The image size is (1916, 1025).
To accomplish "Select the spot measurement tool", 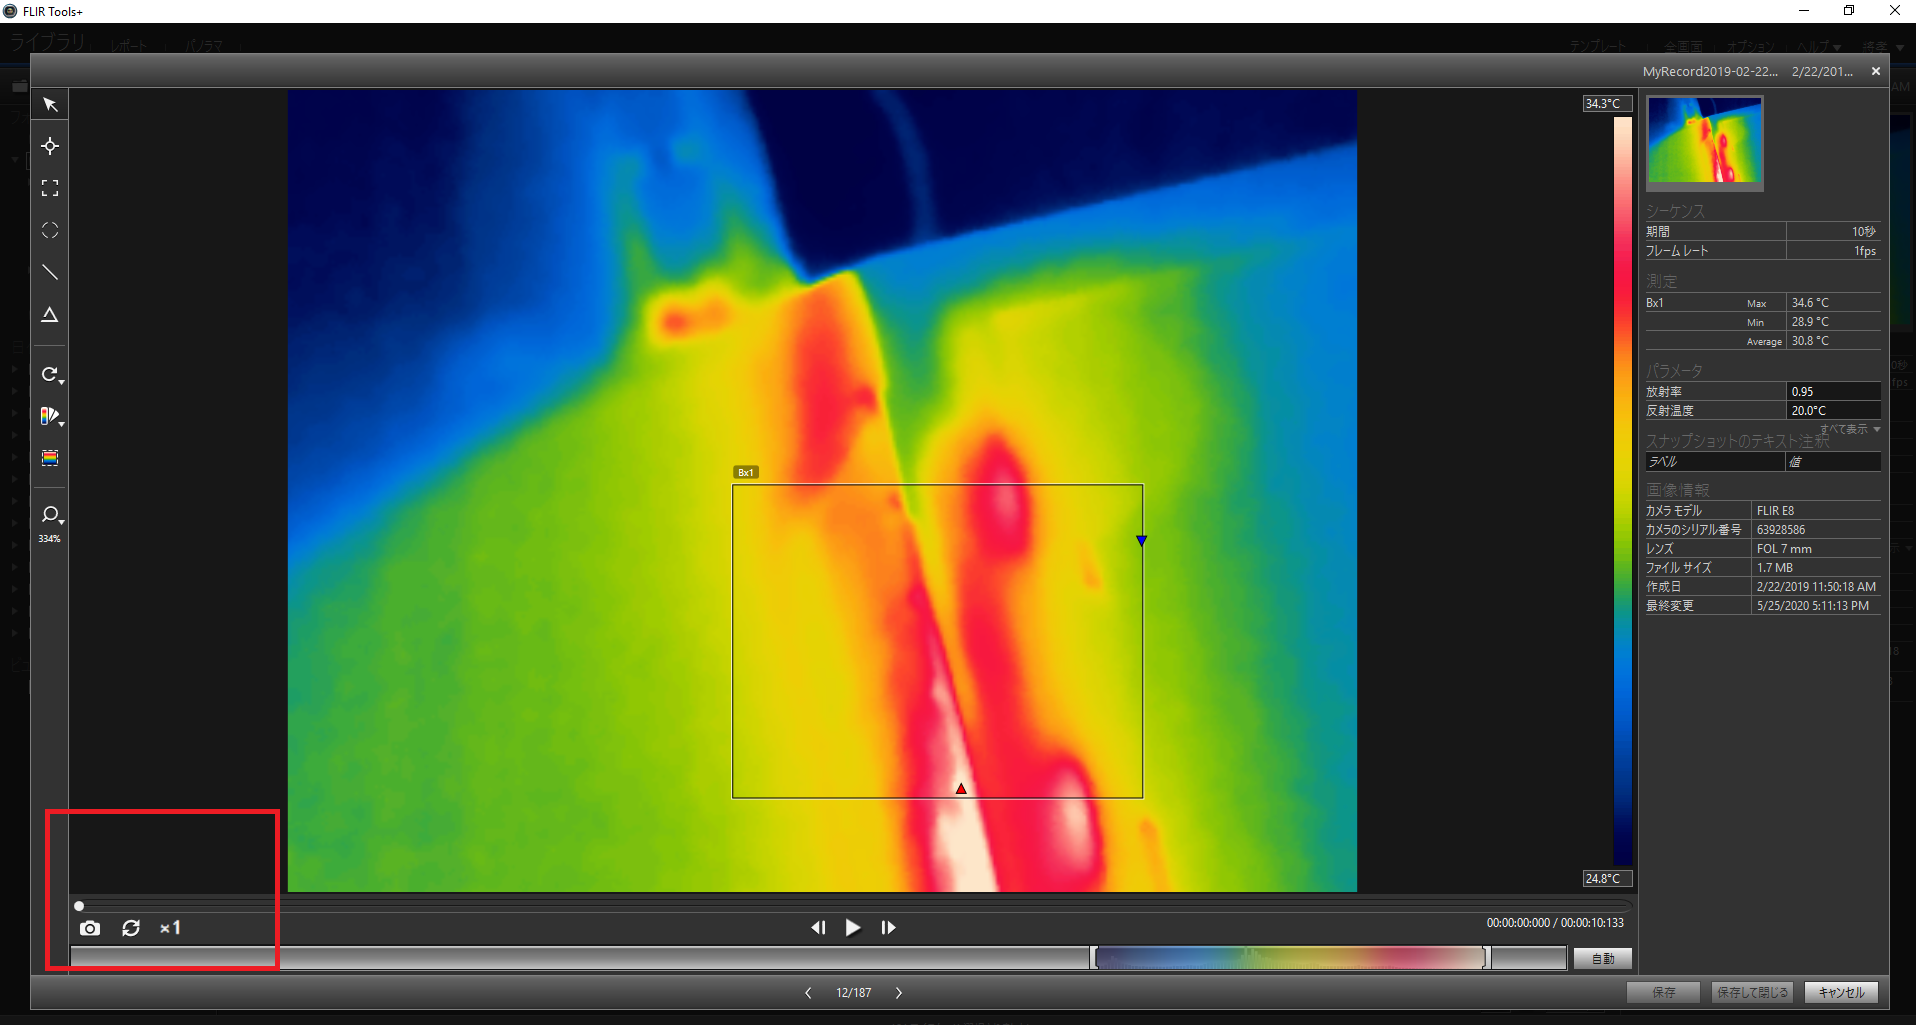I will tap(49, 146).
